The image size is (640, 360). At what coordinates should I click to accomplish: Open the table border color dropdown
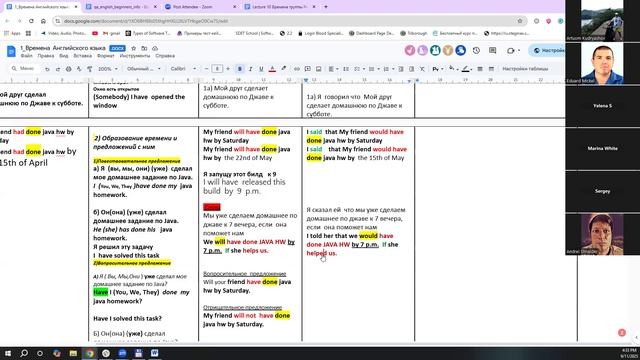pyautogui.click(x=467, y=69)
